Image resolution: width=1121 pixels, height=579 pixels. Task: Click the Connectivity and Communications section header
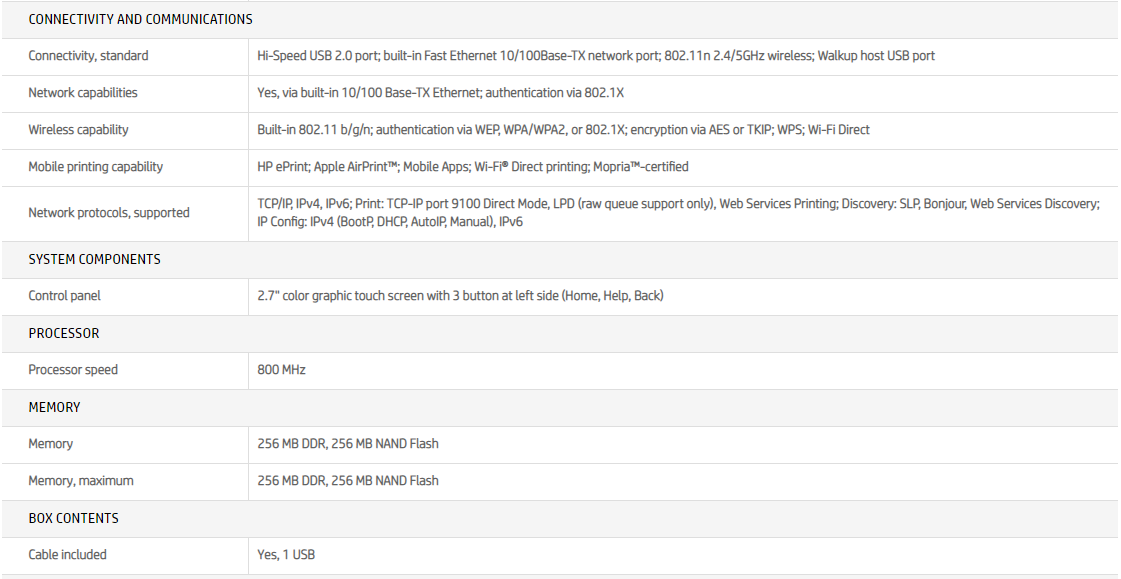click(x=140, y=19)
